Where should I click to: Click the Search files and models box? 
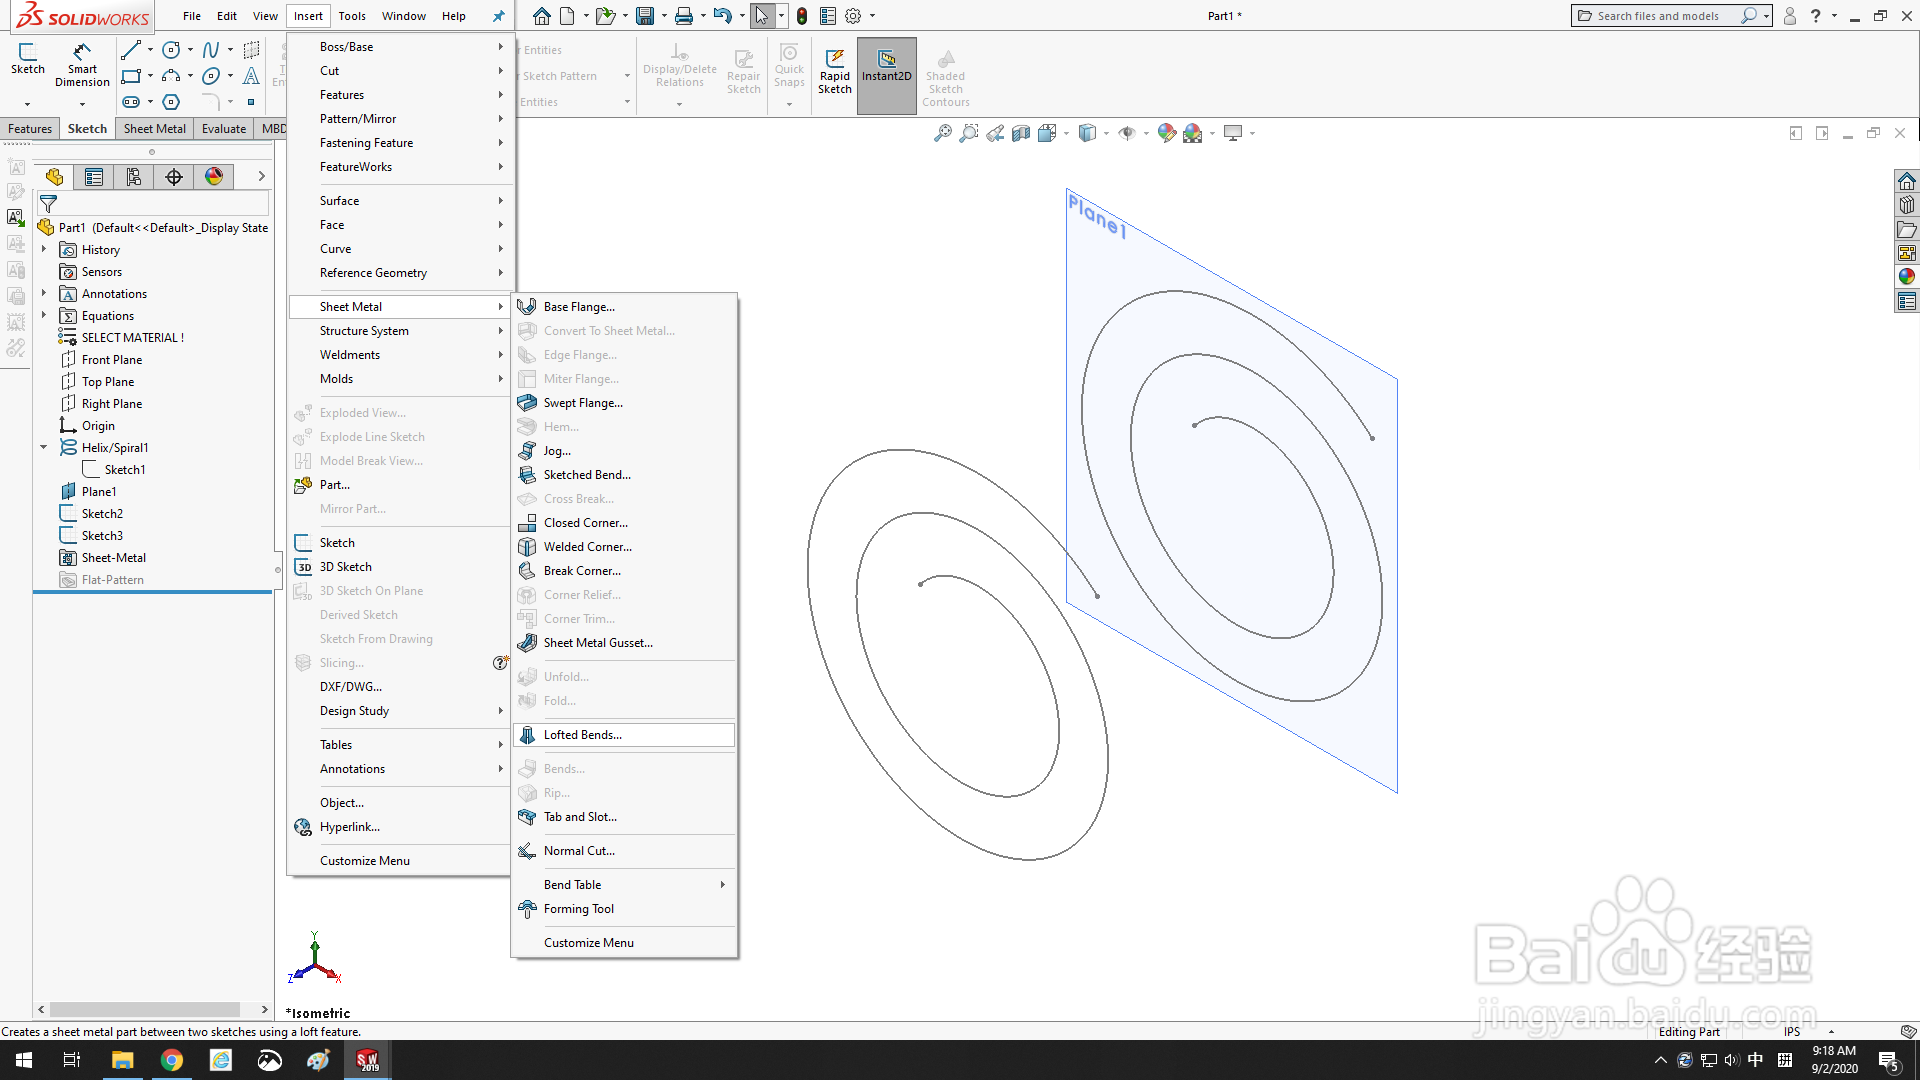[x=1660, y=15]
